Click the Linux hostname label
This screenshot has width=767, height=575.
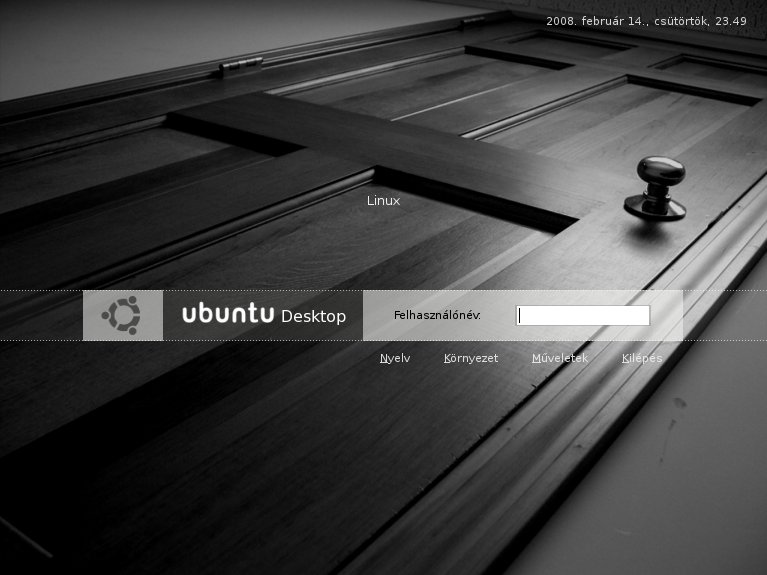click(384, 201)
